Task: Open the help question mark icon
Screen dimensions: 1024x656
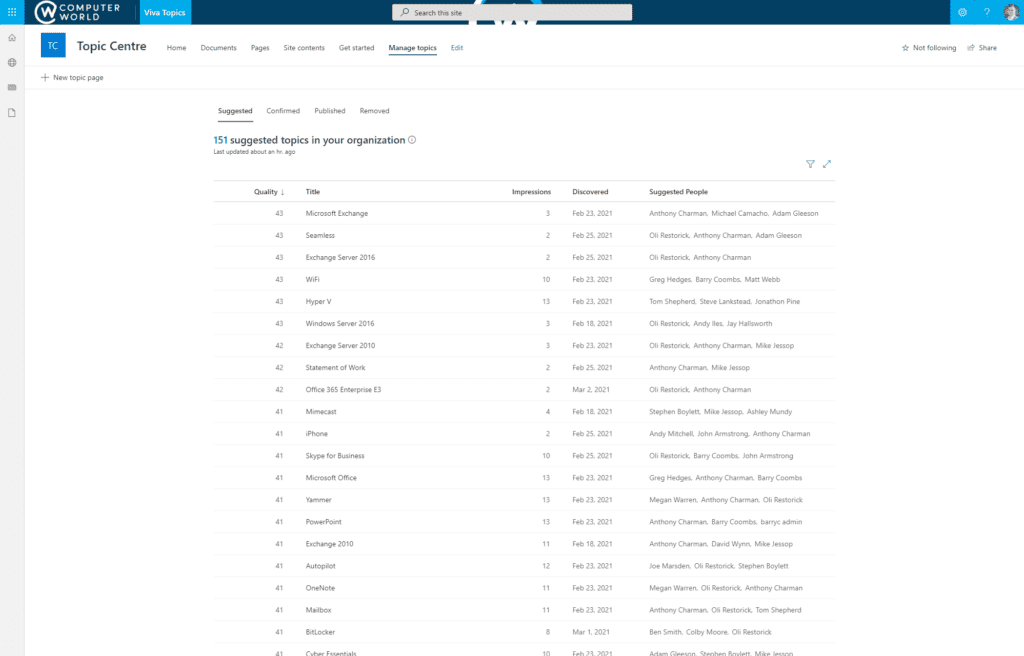Action: tap(987, 12)
